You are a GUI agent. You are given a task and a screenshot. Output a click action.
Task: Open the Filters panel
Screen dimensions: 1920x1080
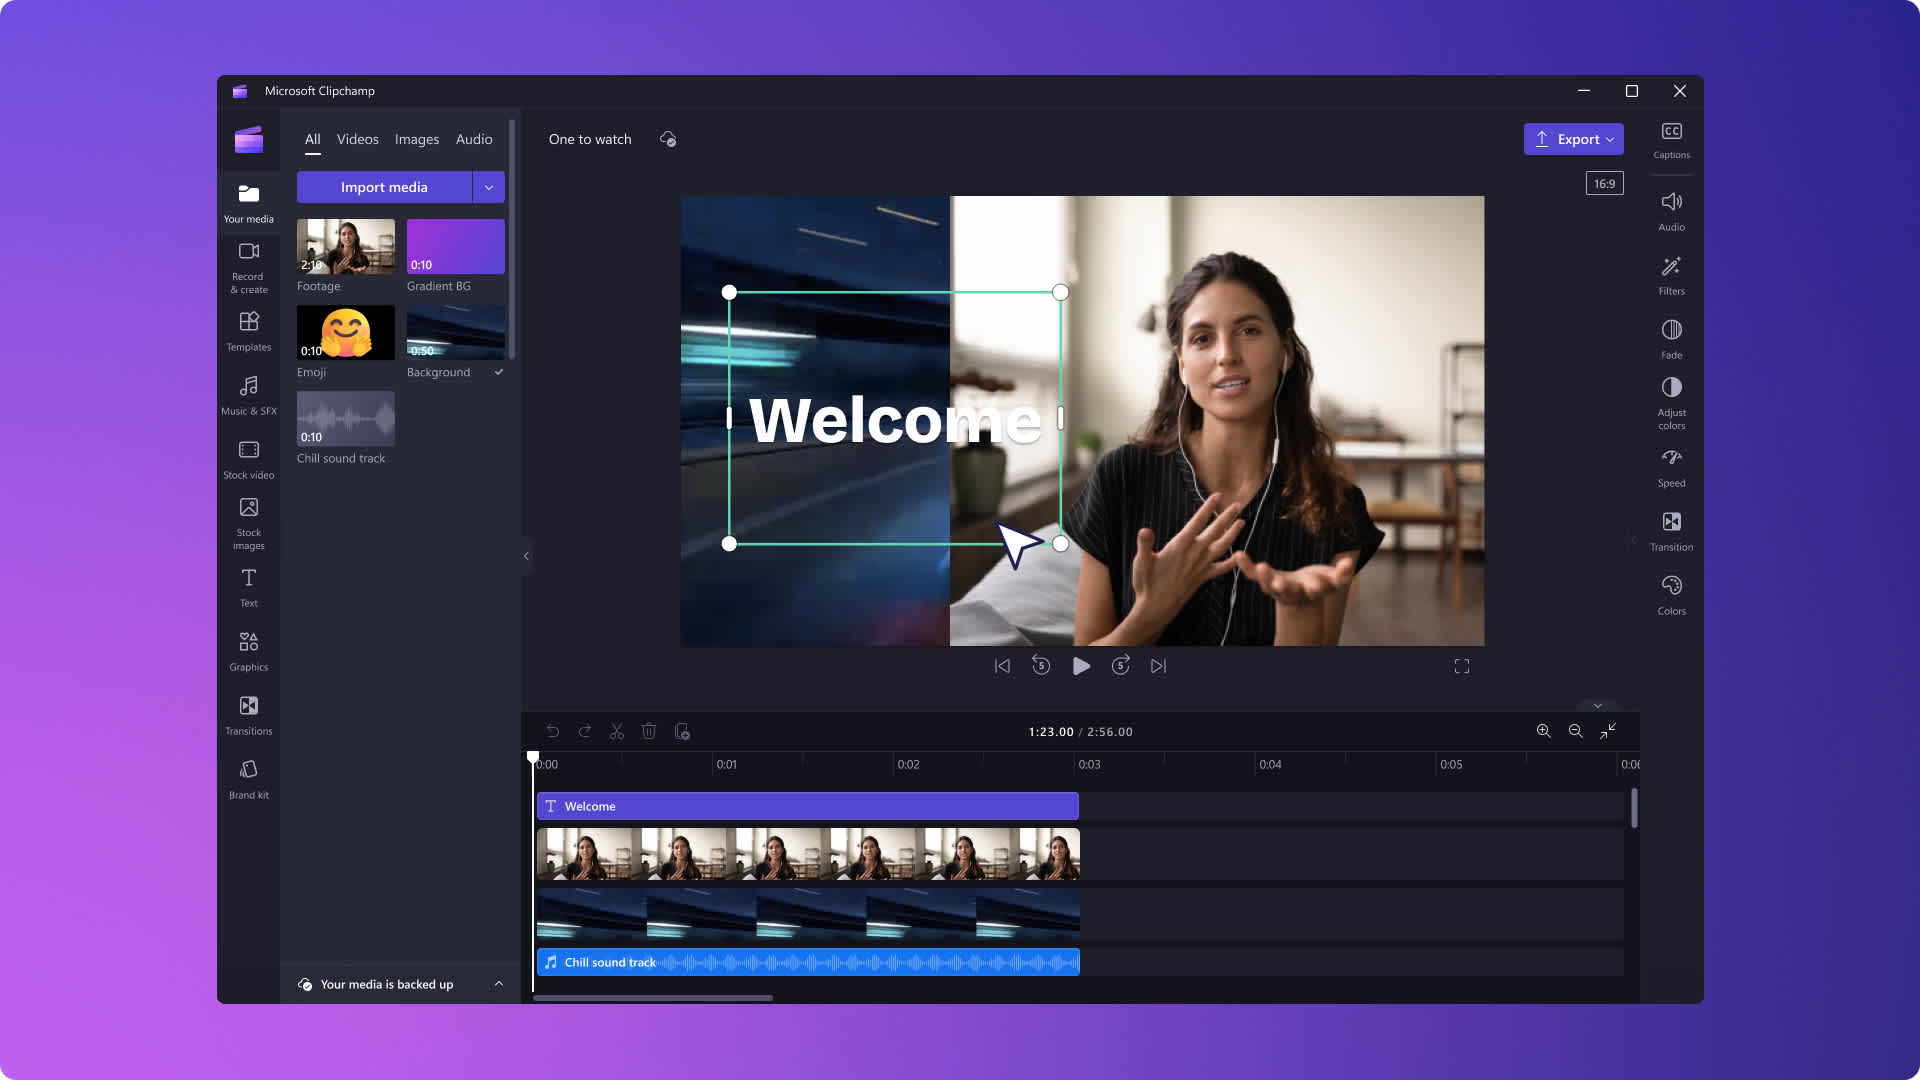[1671, 273]
